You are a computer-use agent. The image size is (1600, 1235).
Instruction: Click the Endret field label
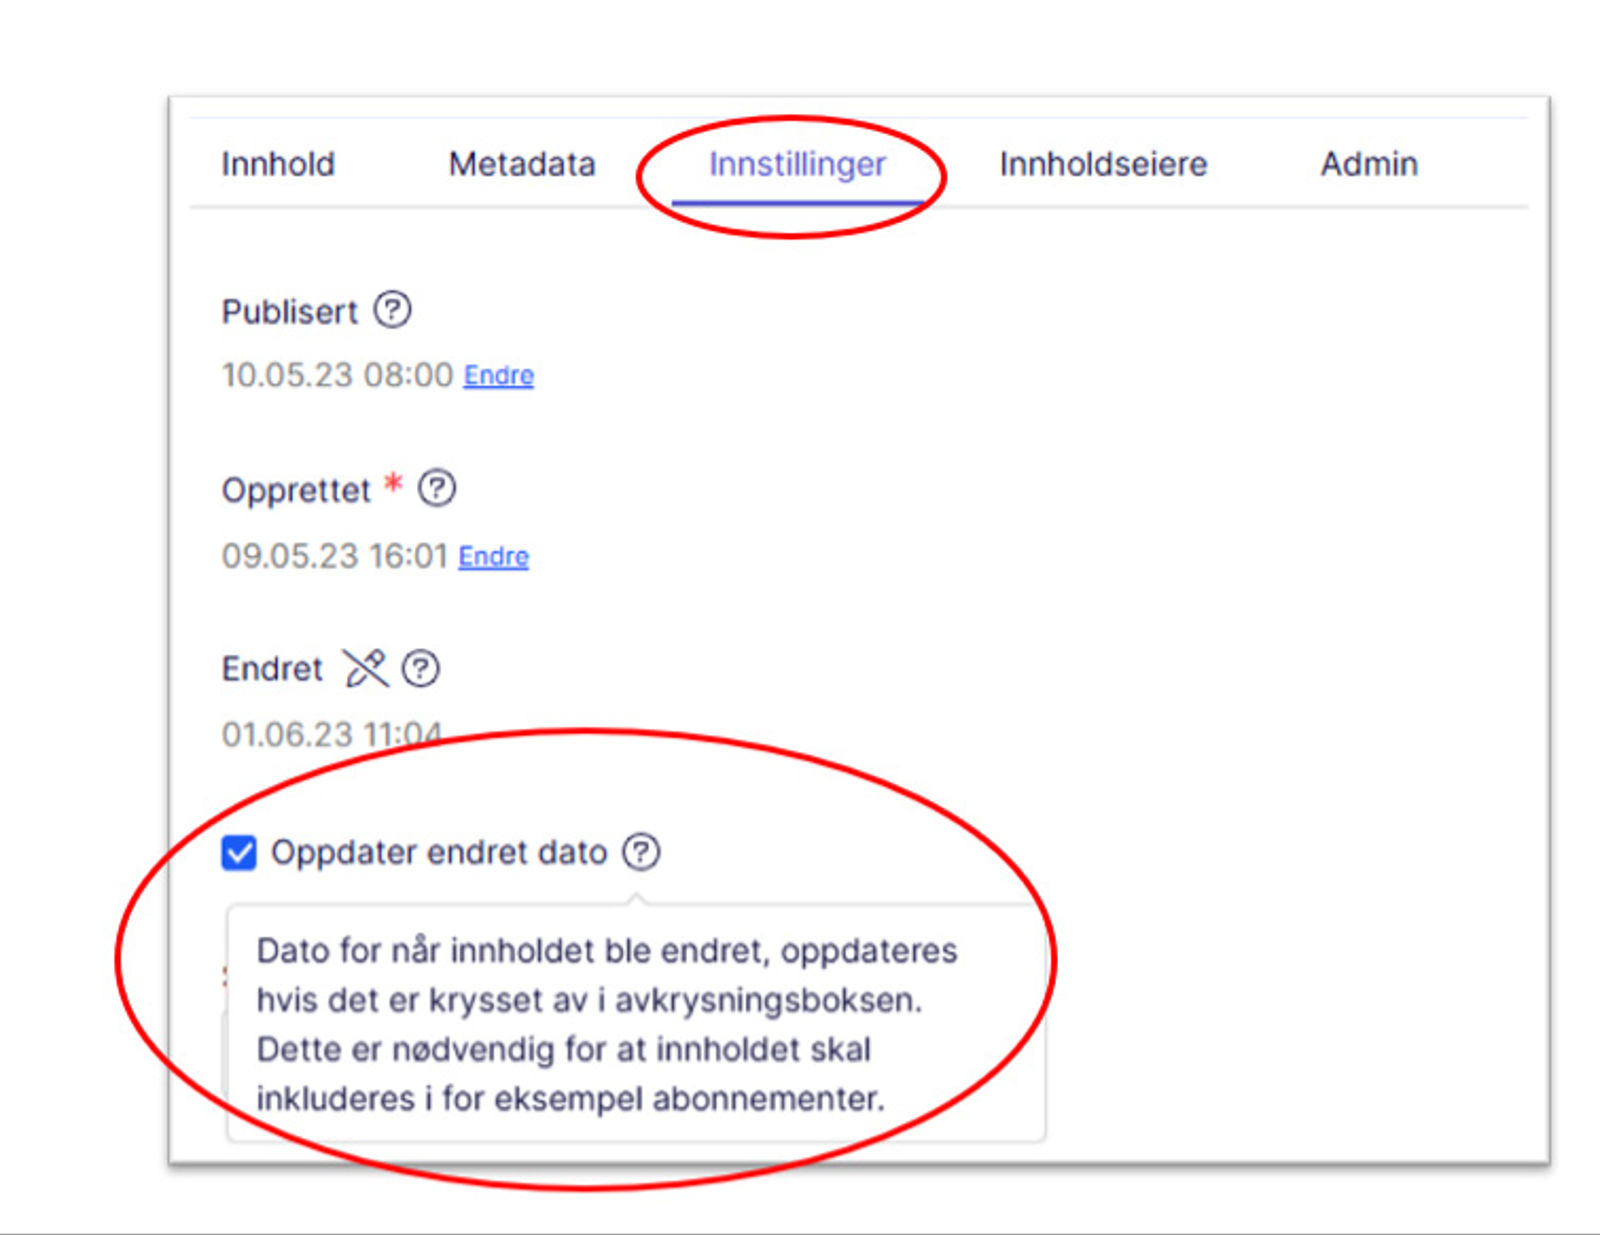tap(272, 669)
